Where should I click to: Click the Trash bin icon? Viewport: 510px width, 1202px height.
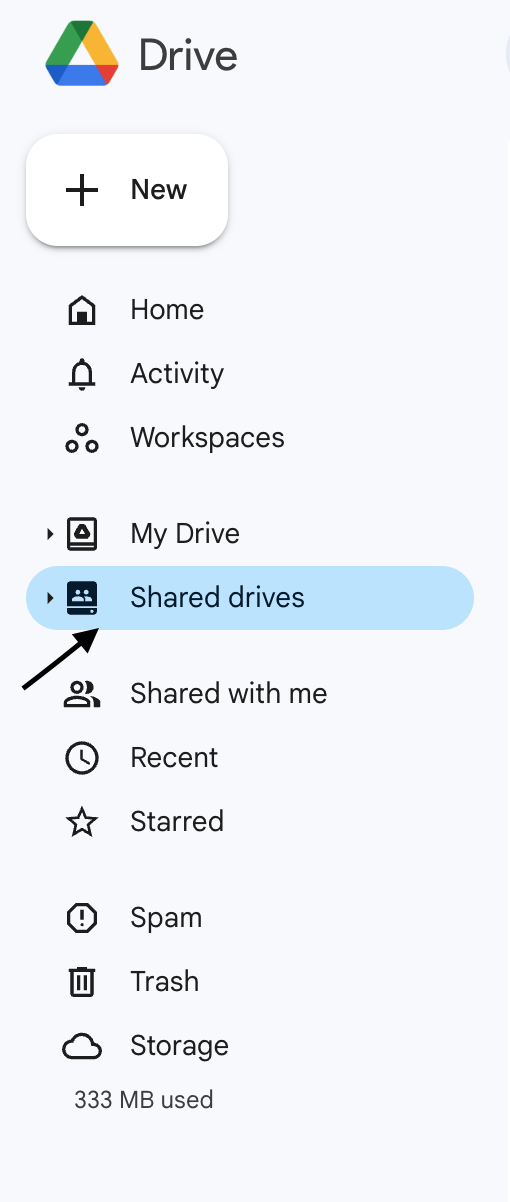click(x=82, y=982)
